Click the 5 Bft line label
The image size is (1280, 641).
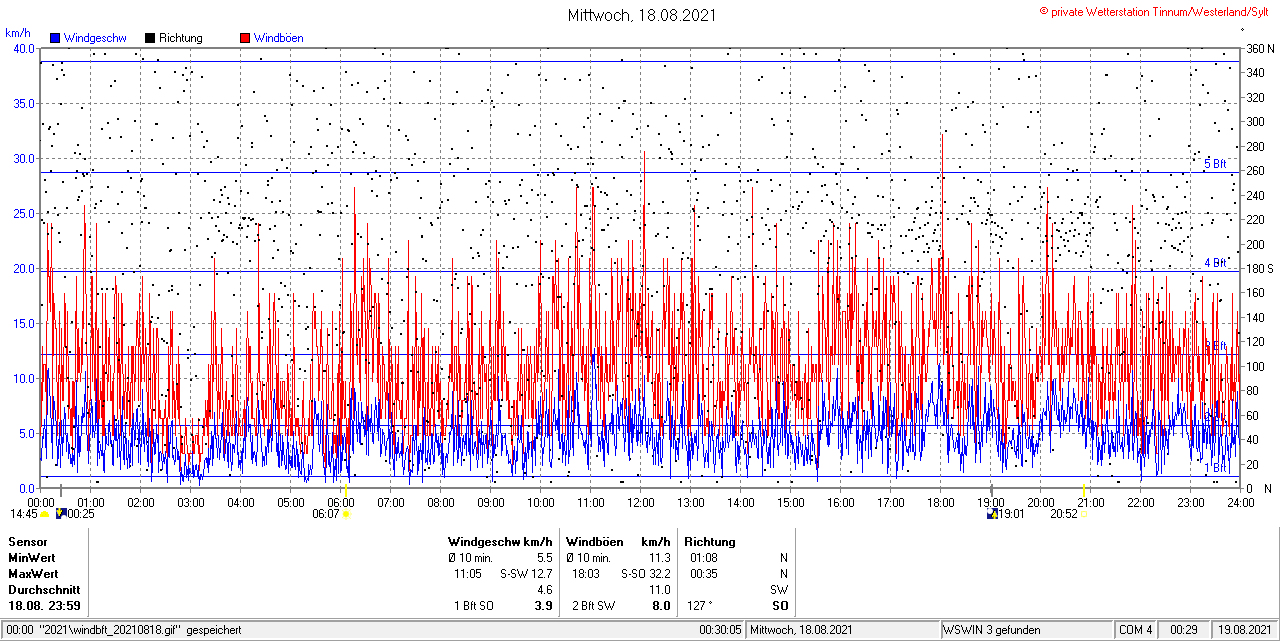(1215, 163)
